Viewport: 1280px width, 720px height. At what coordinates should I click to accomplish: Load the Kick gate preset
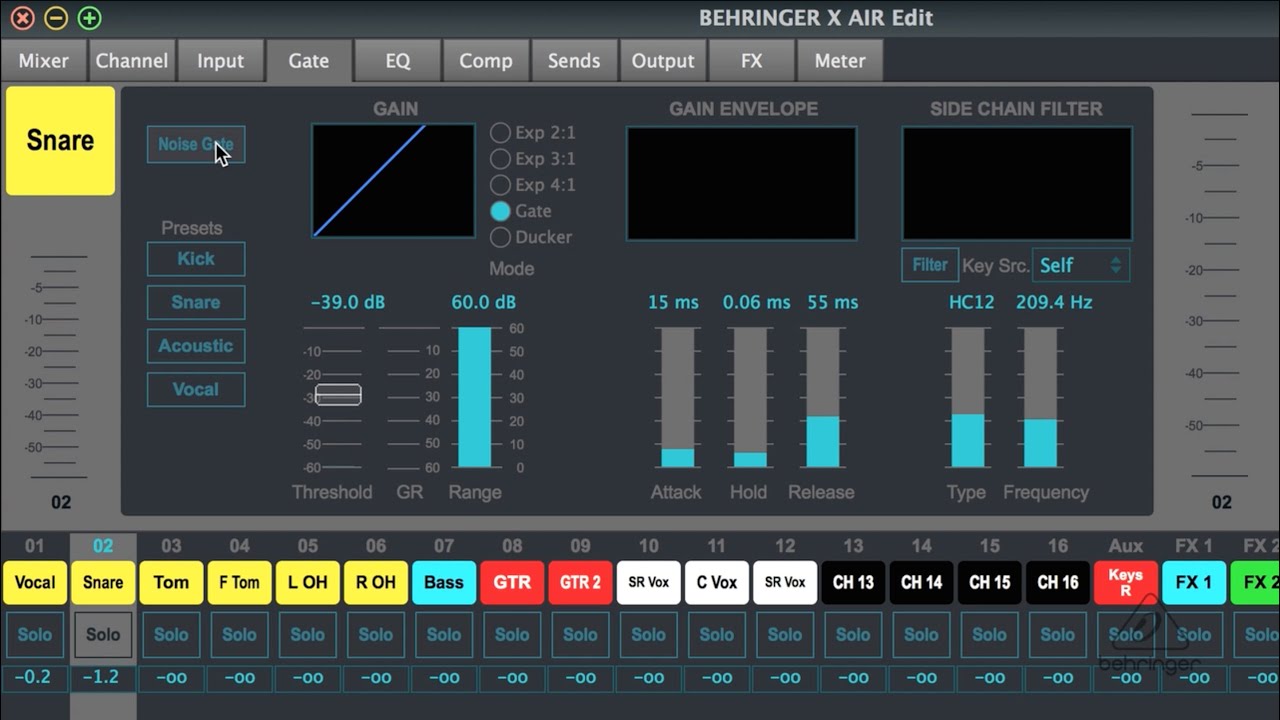(196, 259)
